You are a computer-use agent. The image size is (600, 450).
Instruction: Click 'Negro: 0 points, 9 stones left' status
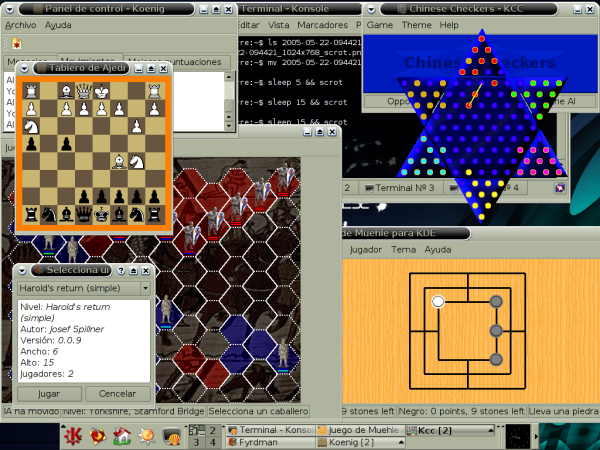[x=461, y=411]
